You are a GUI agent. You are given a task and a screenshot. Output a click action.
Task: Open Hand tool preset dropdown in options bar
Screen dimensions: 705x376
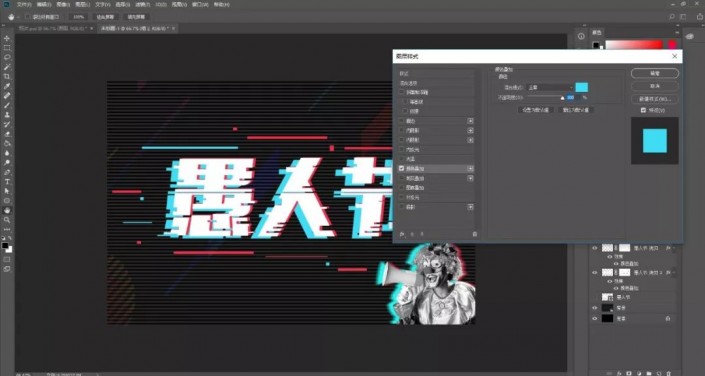(18, 17)
